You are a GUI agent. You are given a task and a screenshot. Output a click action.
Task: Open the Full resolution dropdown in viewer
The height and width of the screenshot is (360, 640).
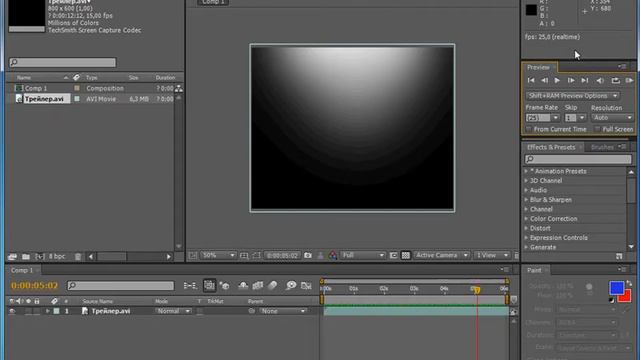363,256
